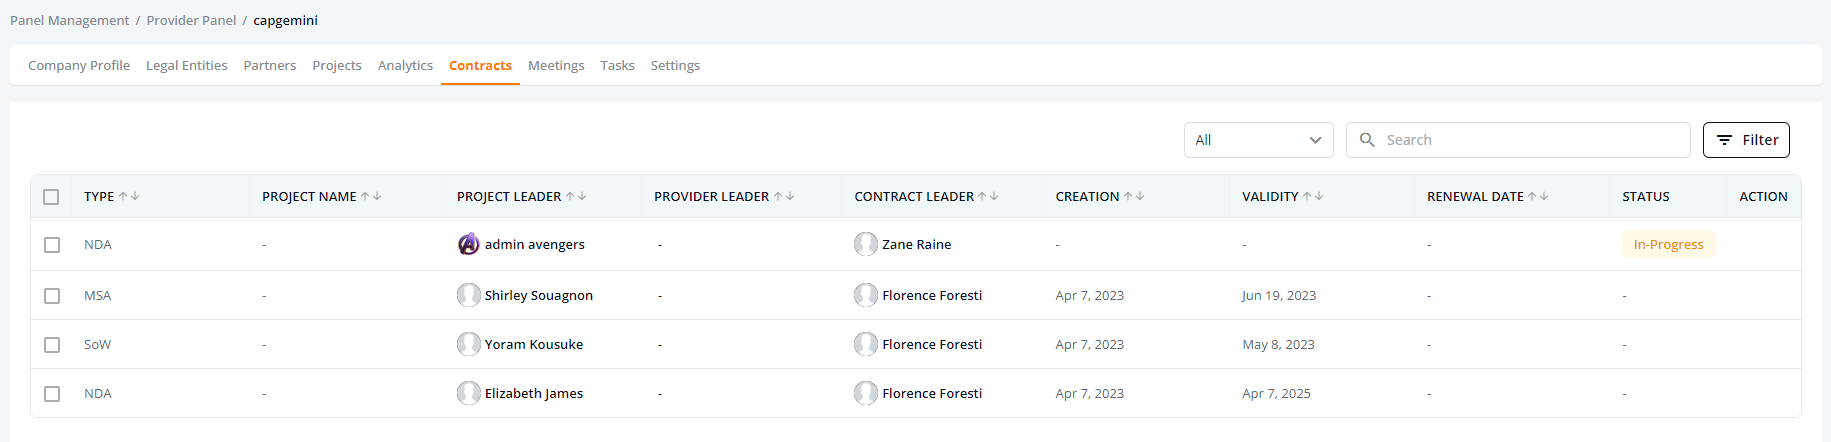Click Zane Raine's avatar
The height and width of the screenshot is (442, 1831).
866,244
